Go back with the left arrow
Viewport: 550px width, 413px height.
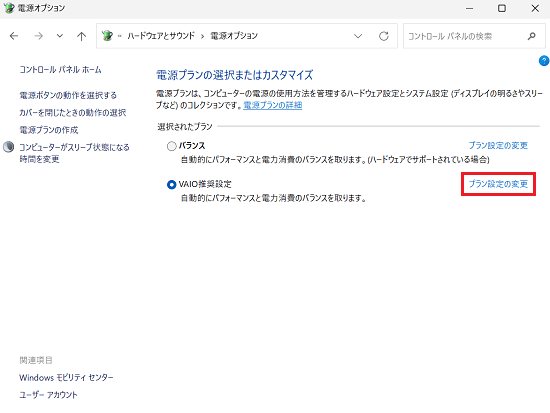click(14, 36)
